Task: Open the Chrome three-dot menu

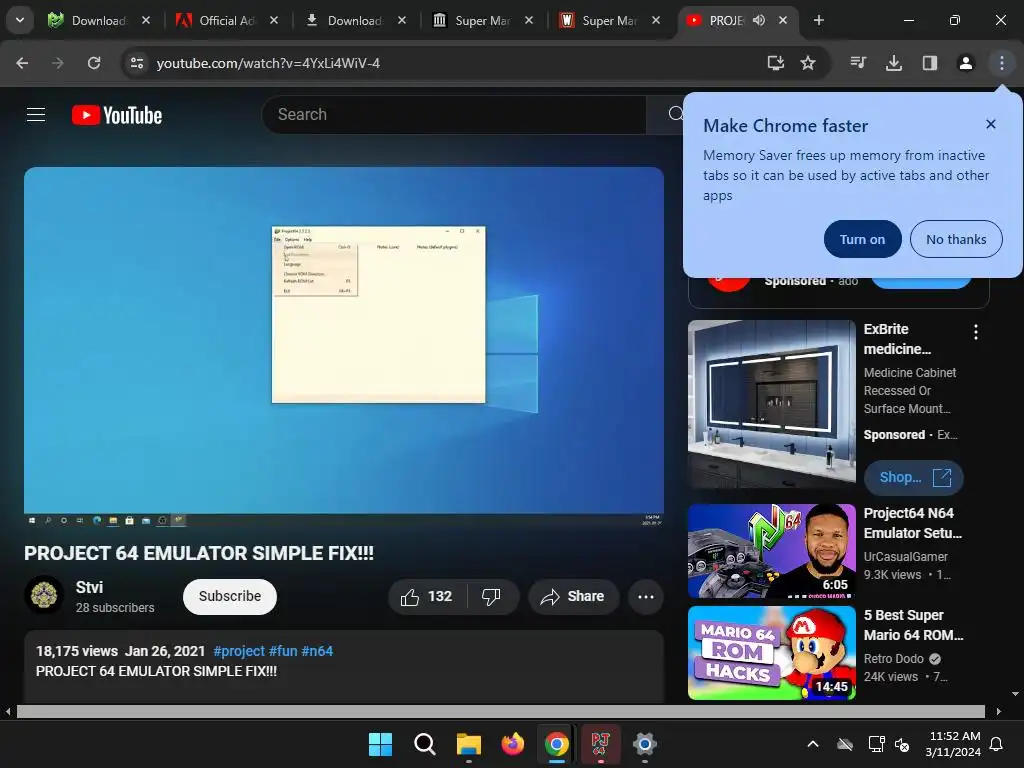Action: pyautogui.click(x=1002, y=63)
